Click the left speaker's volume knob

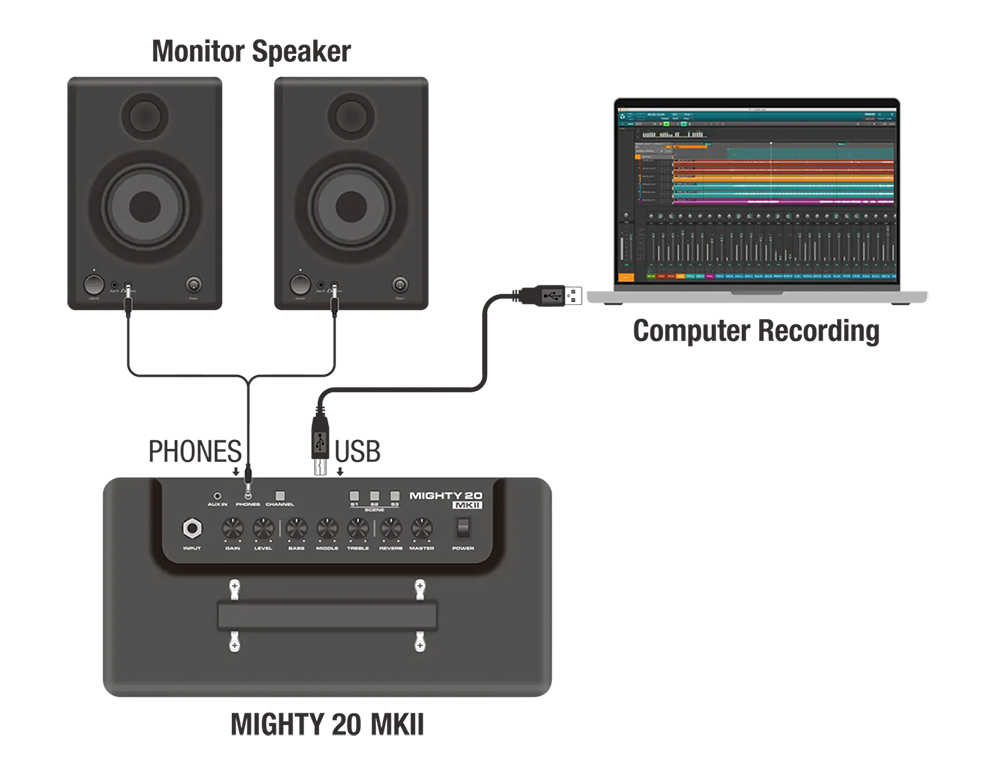pos(93,284)
